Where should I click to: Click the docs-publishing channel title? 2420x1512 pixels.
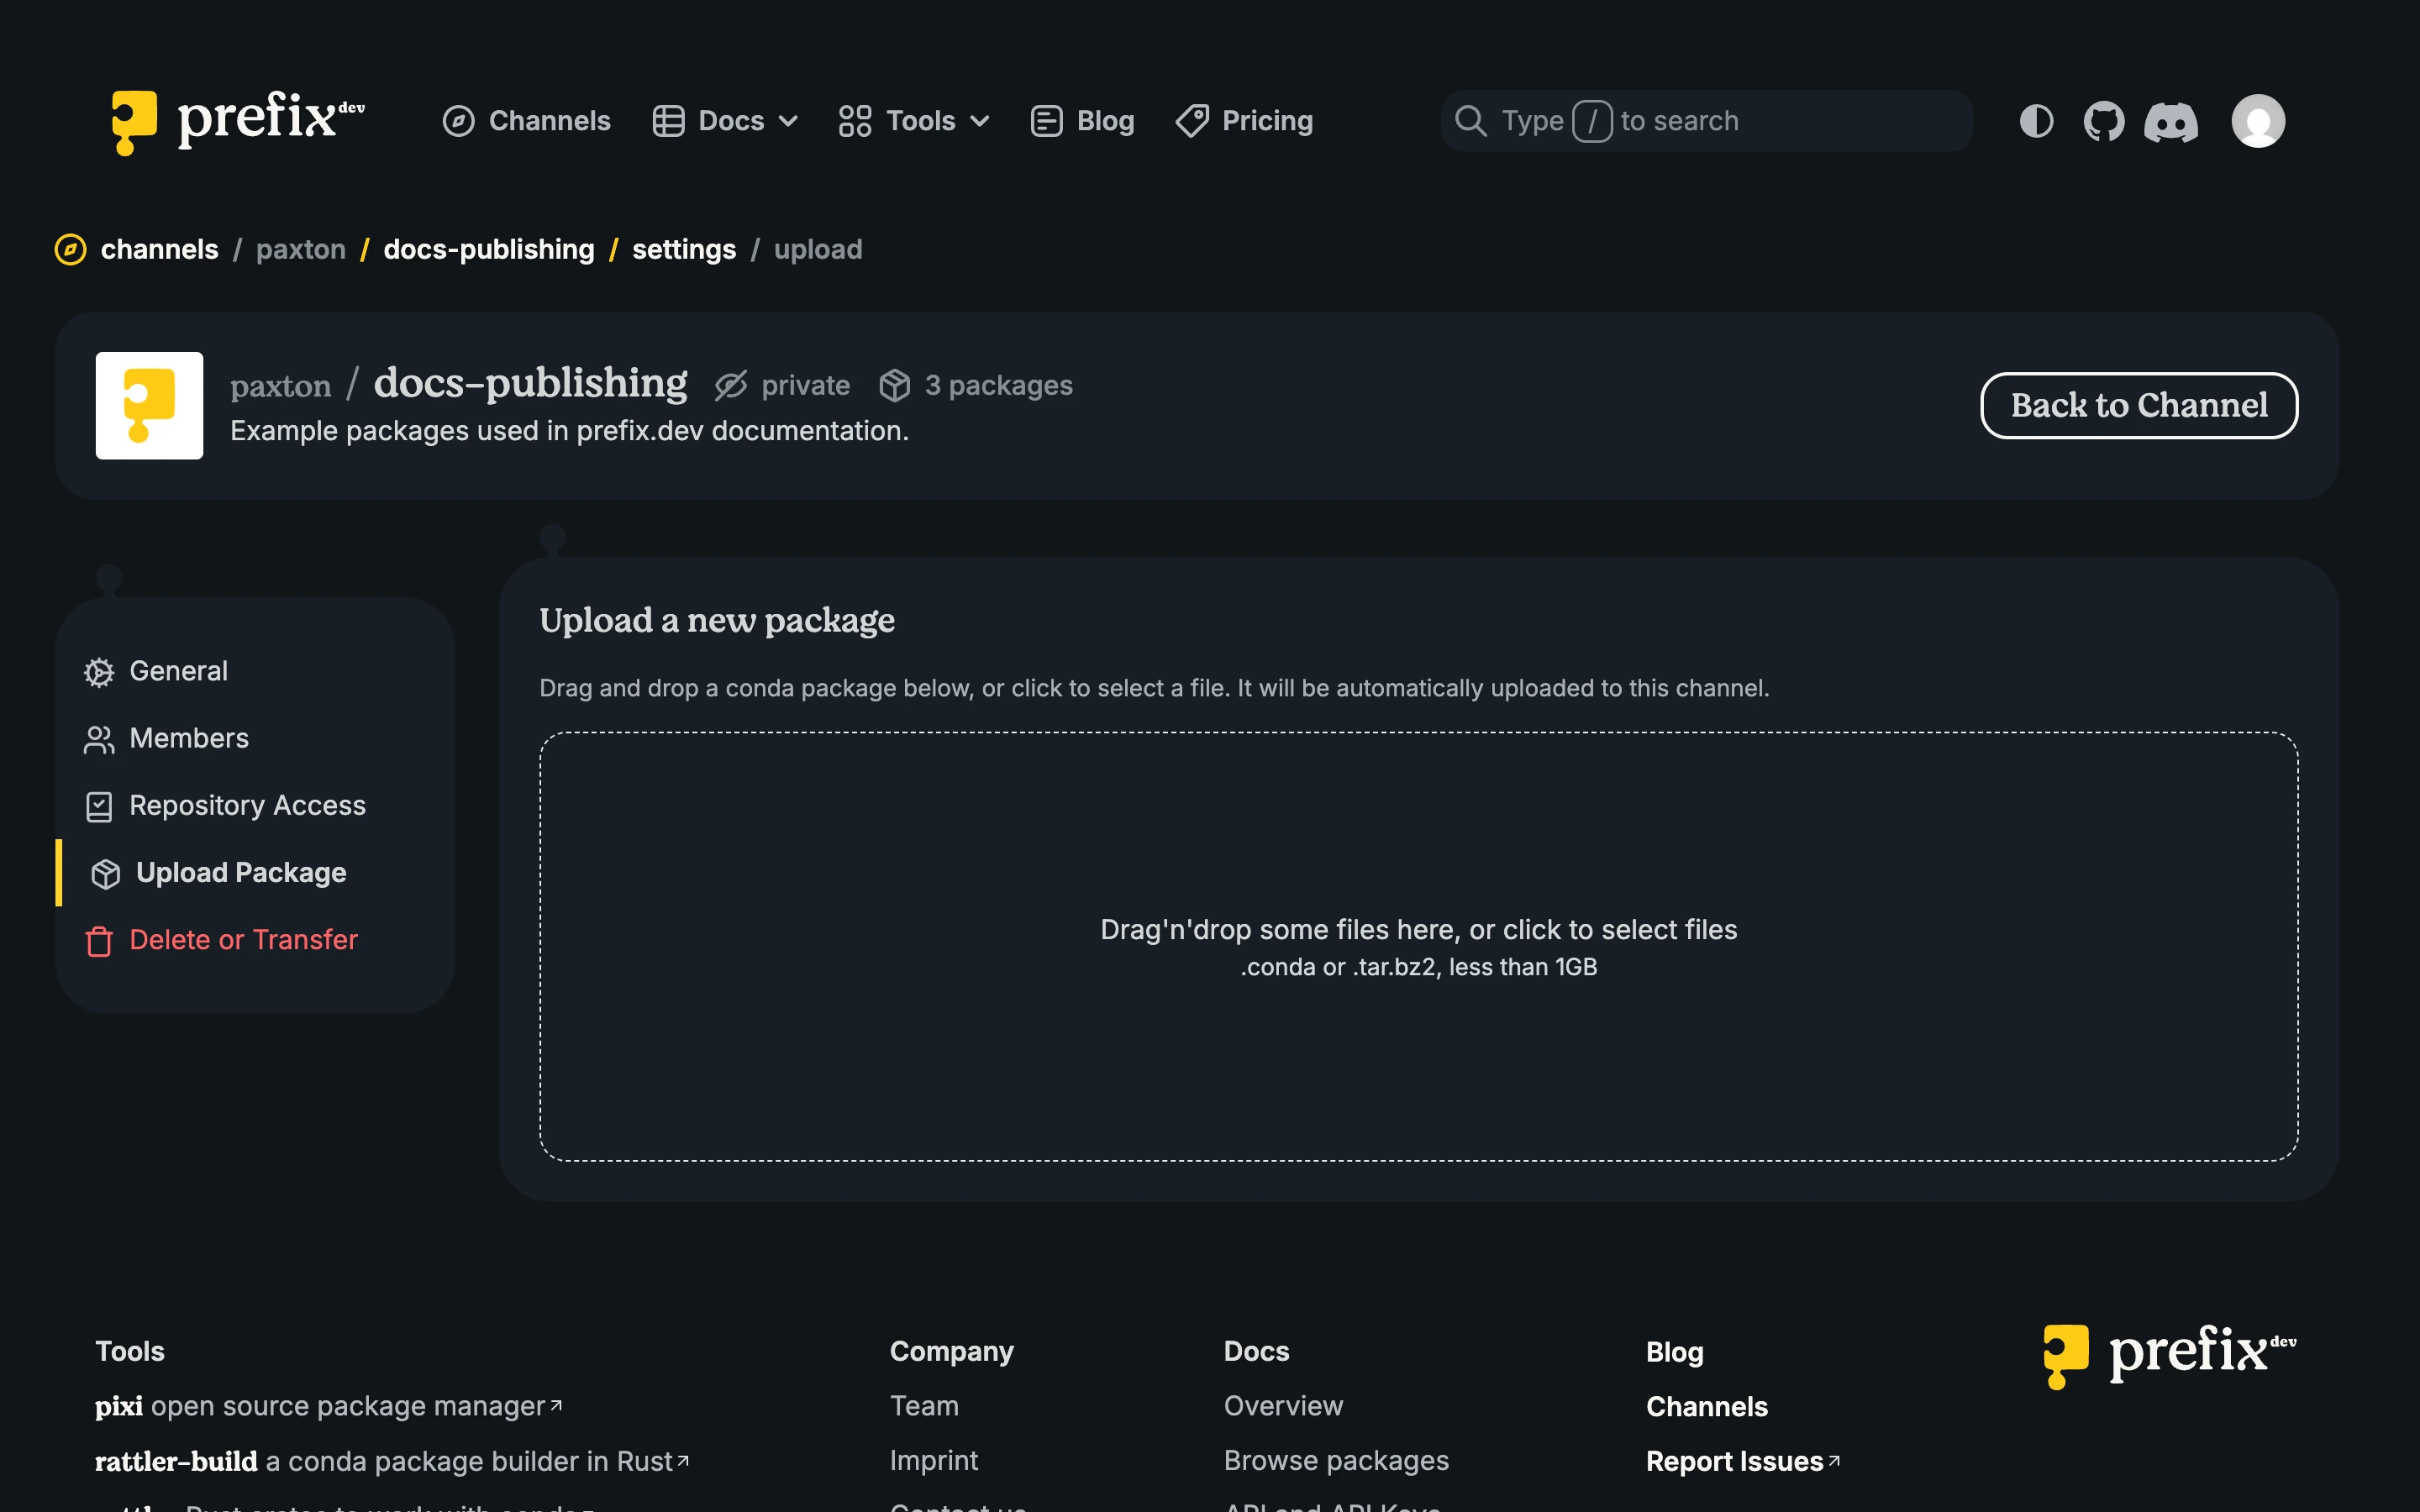[x=530, y=383]
